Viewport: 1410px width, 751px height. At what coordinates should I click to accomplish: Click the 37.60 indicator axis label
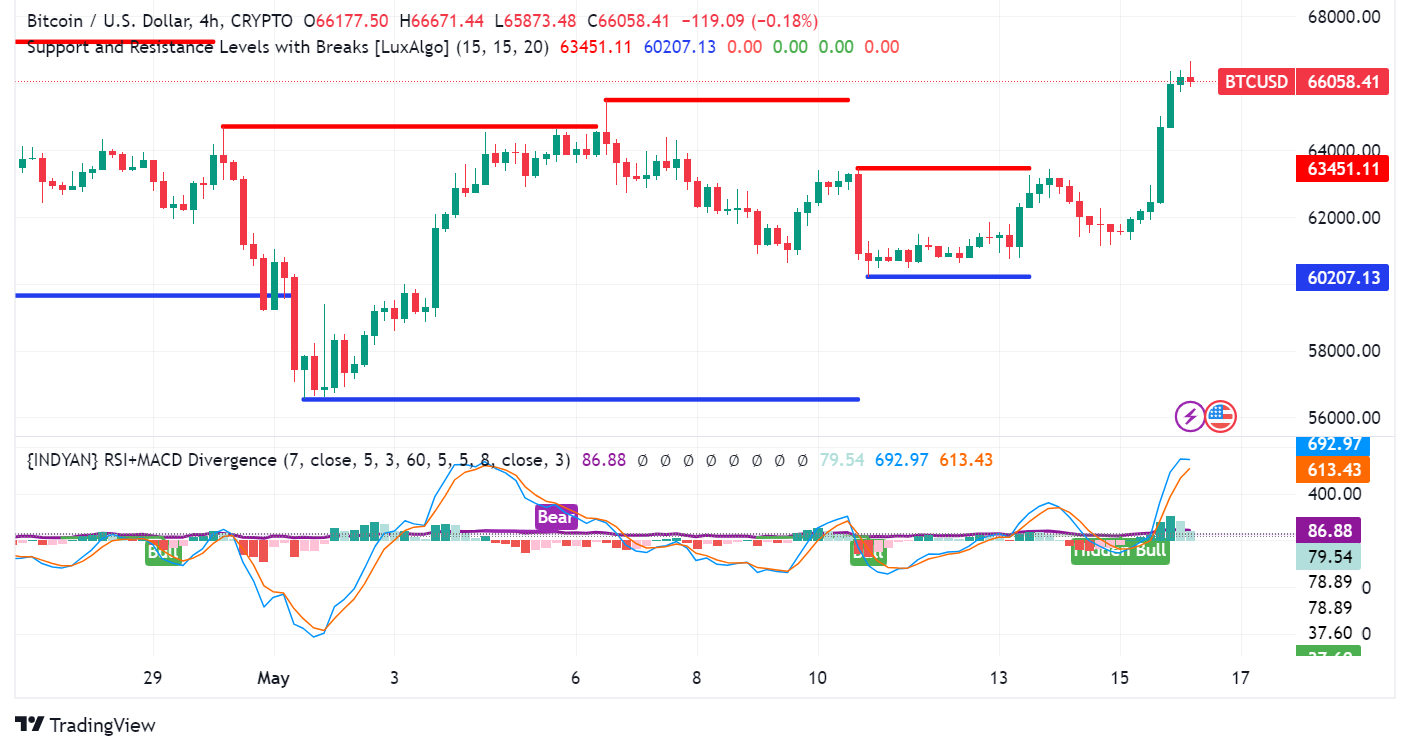[1330, 633]
